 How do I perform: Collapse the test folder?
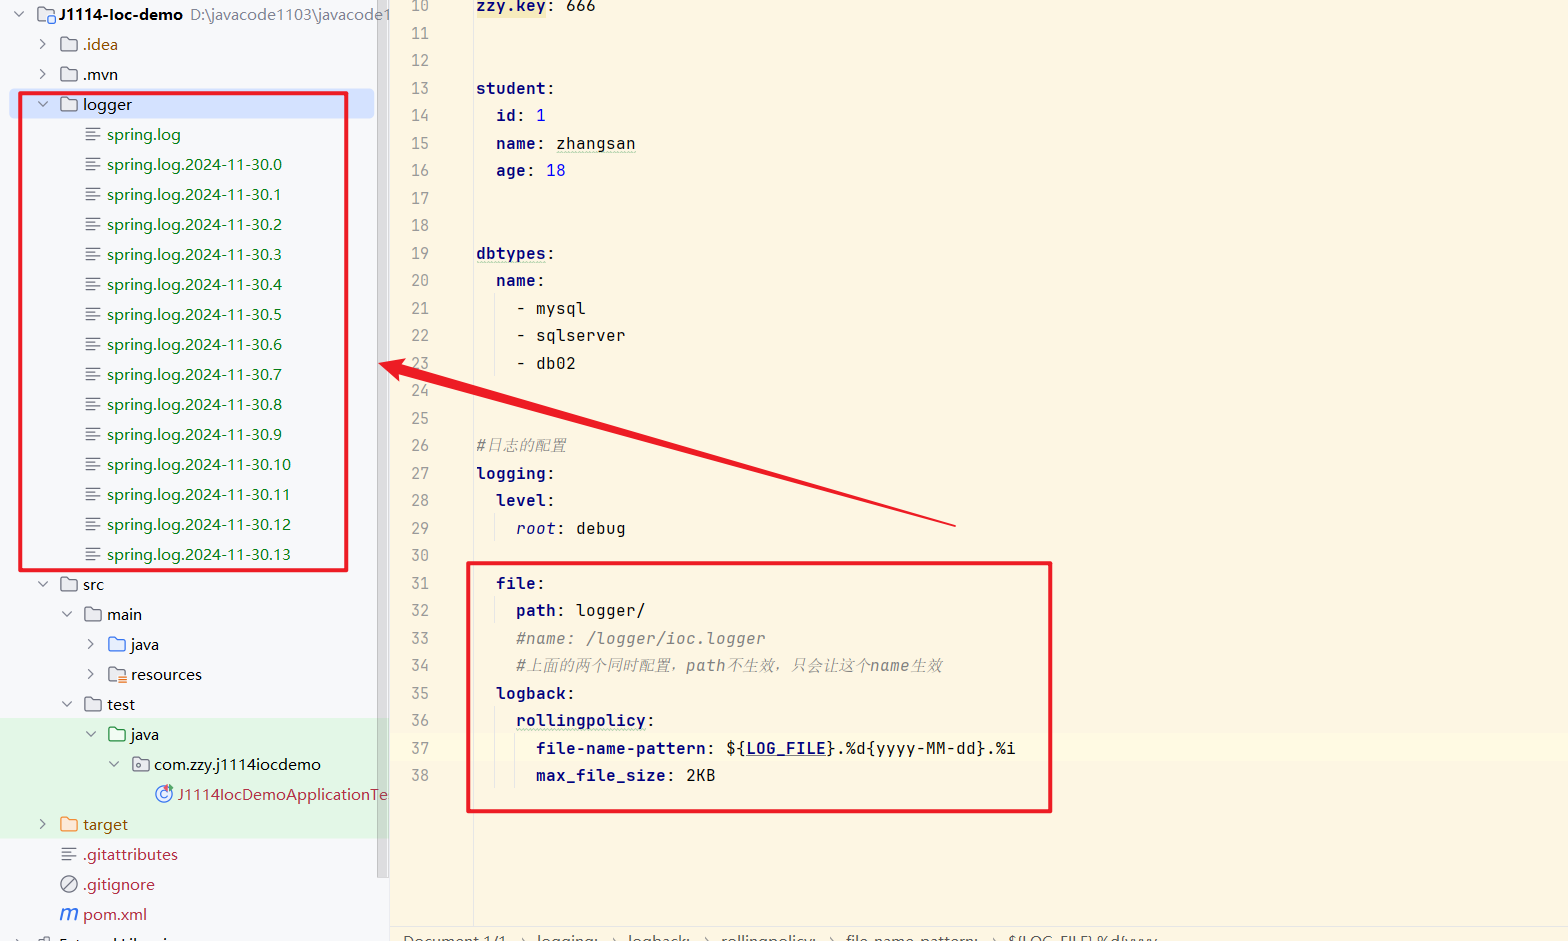[67, 704]
